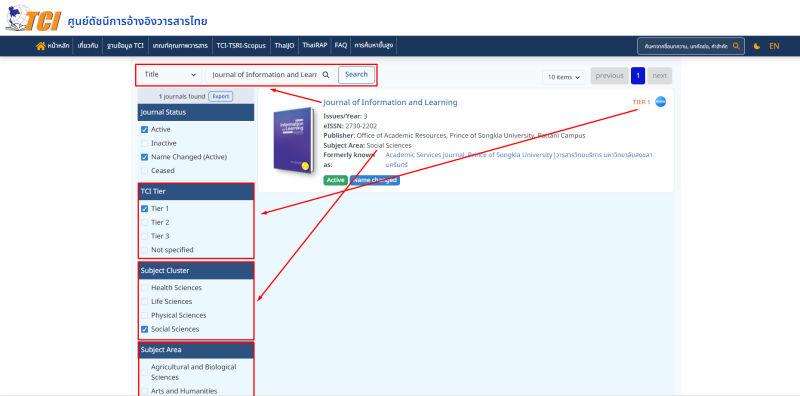
Task: Click the Subject Cluster panel header
Action: click(196, 270)
